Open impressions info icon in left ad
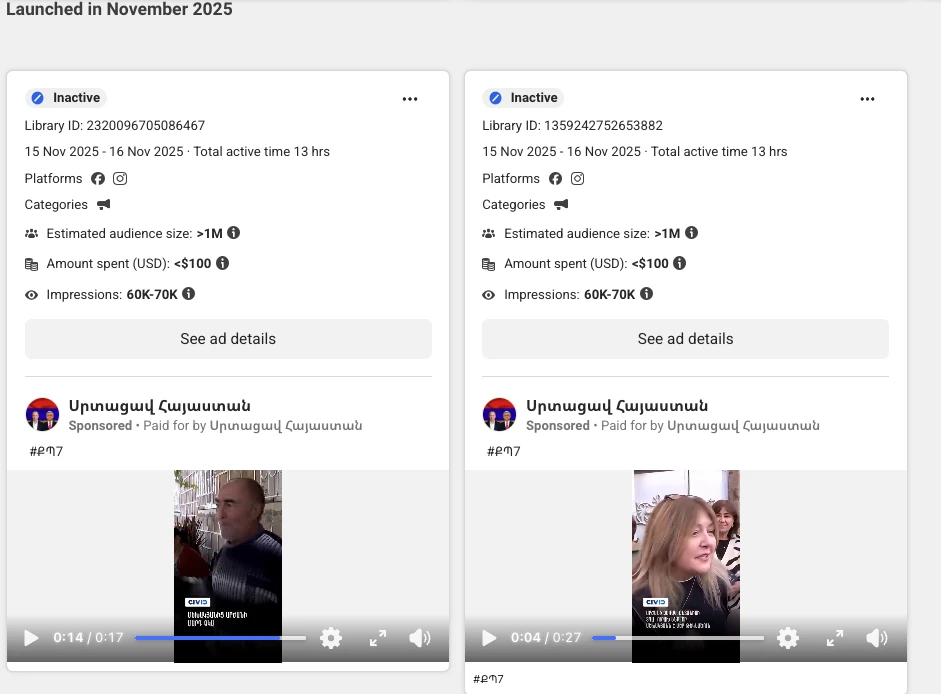The width and height of the screenshot is (941, 694). (188, 294)
